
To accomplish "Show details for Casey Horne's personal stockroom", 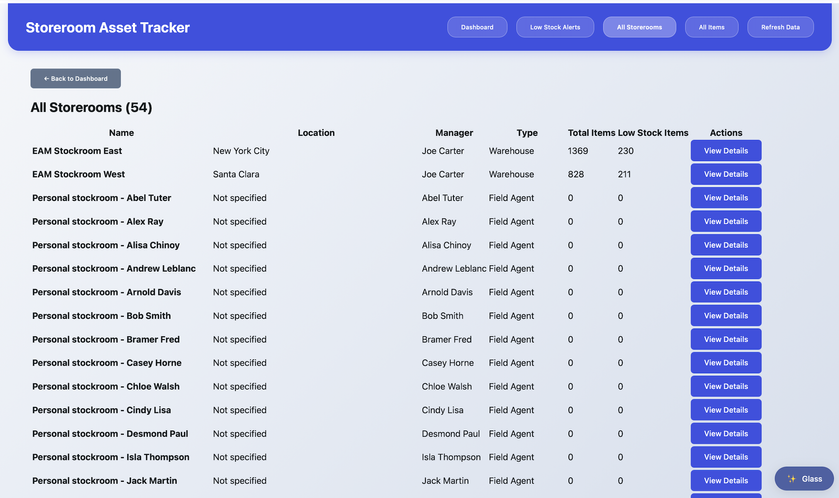I will pyautogui.click(x=725, y=363).
